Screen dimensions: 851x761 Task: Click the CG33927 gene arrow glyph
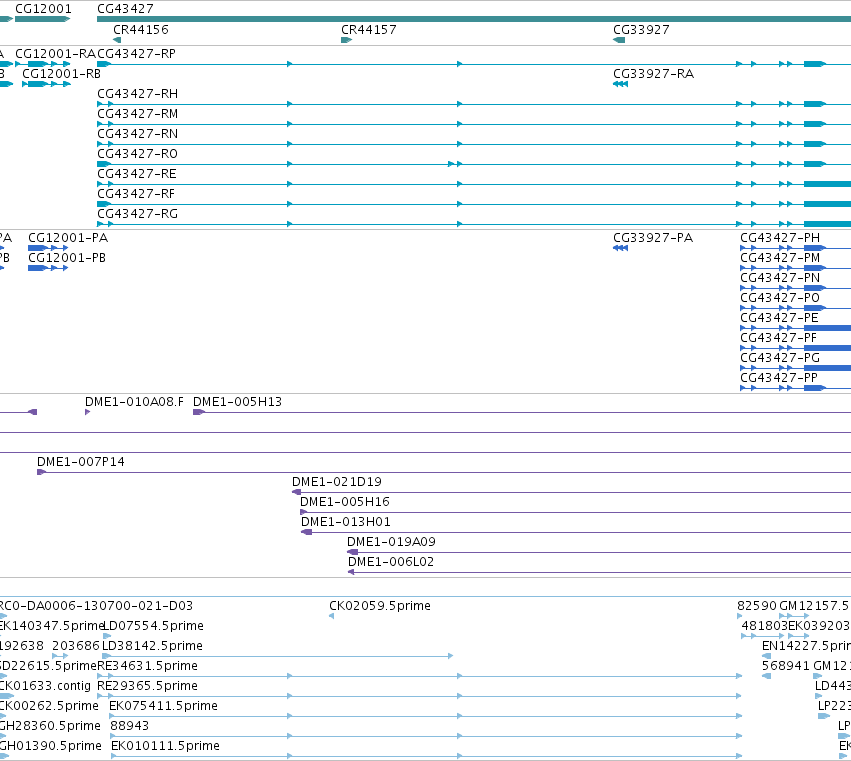click(x=619, y=40)
